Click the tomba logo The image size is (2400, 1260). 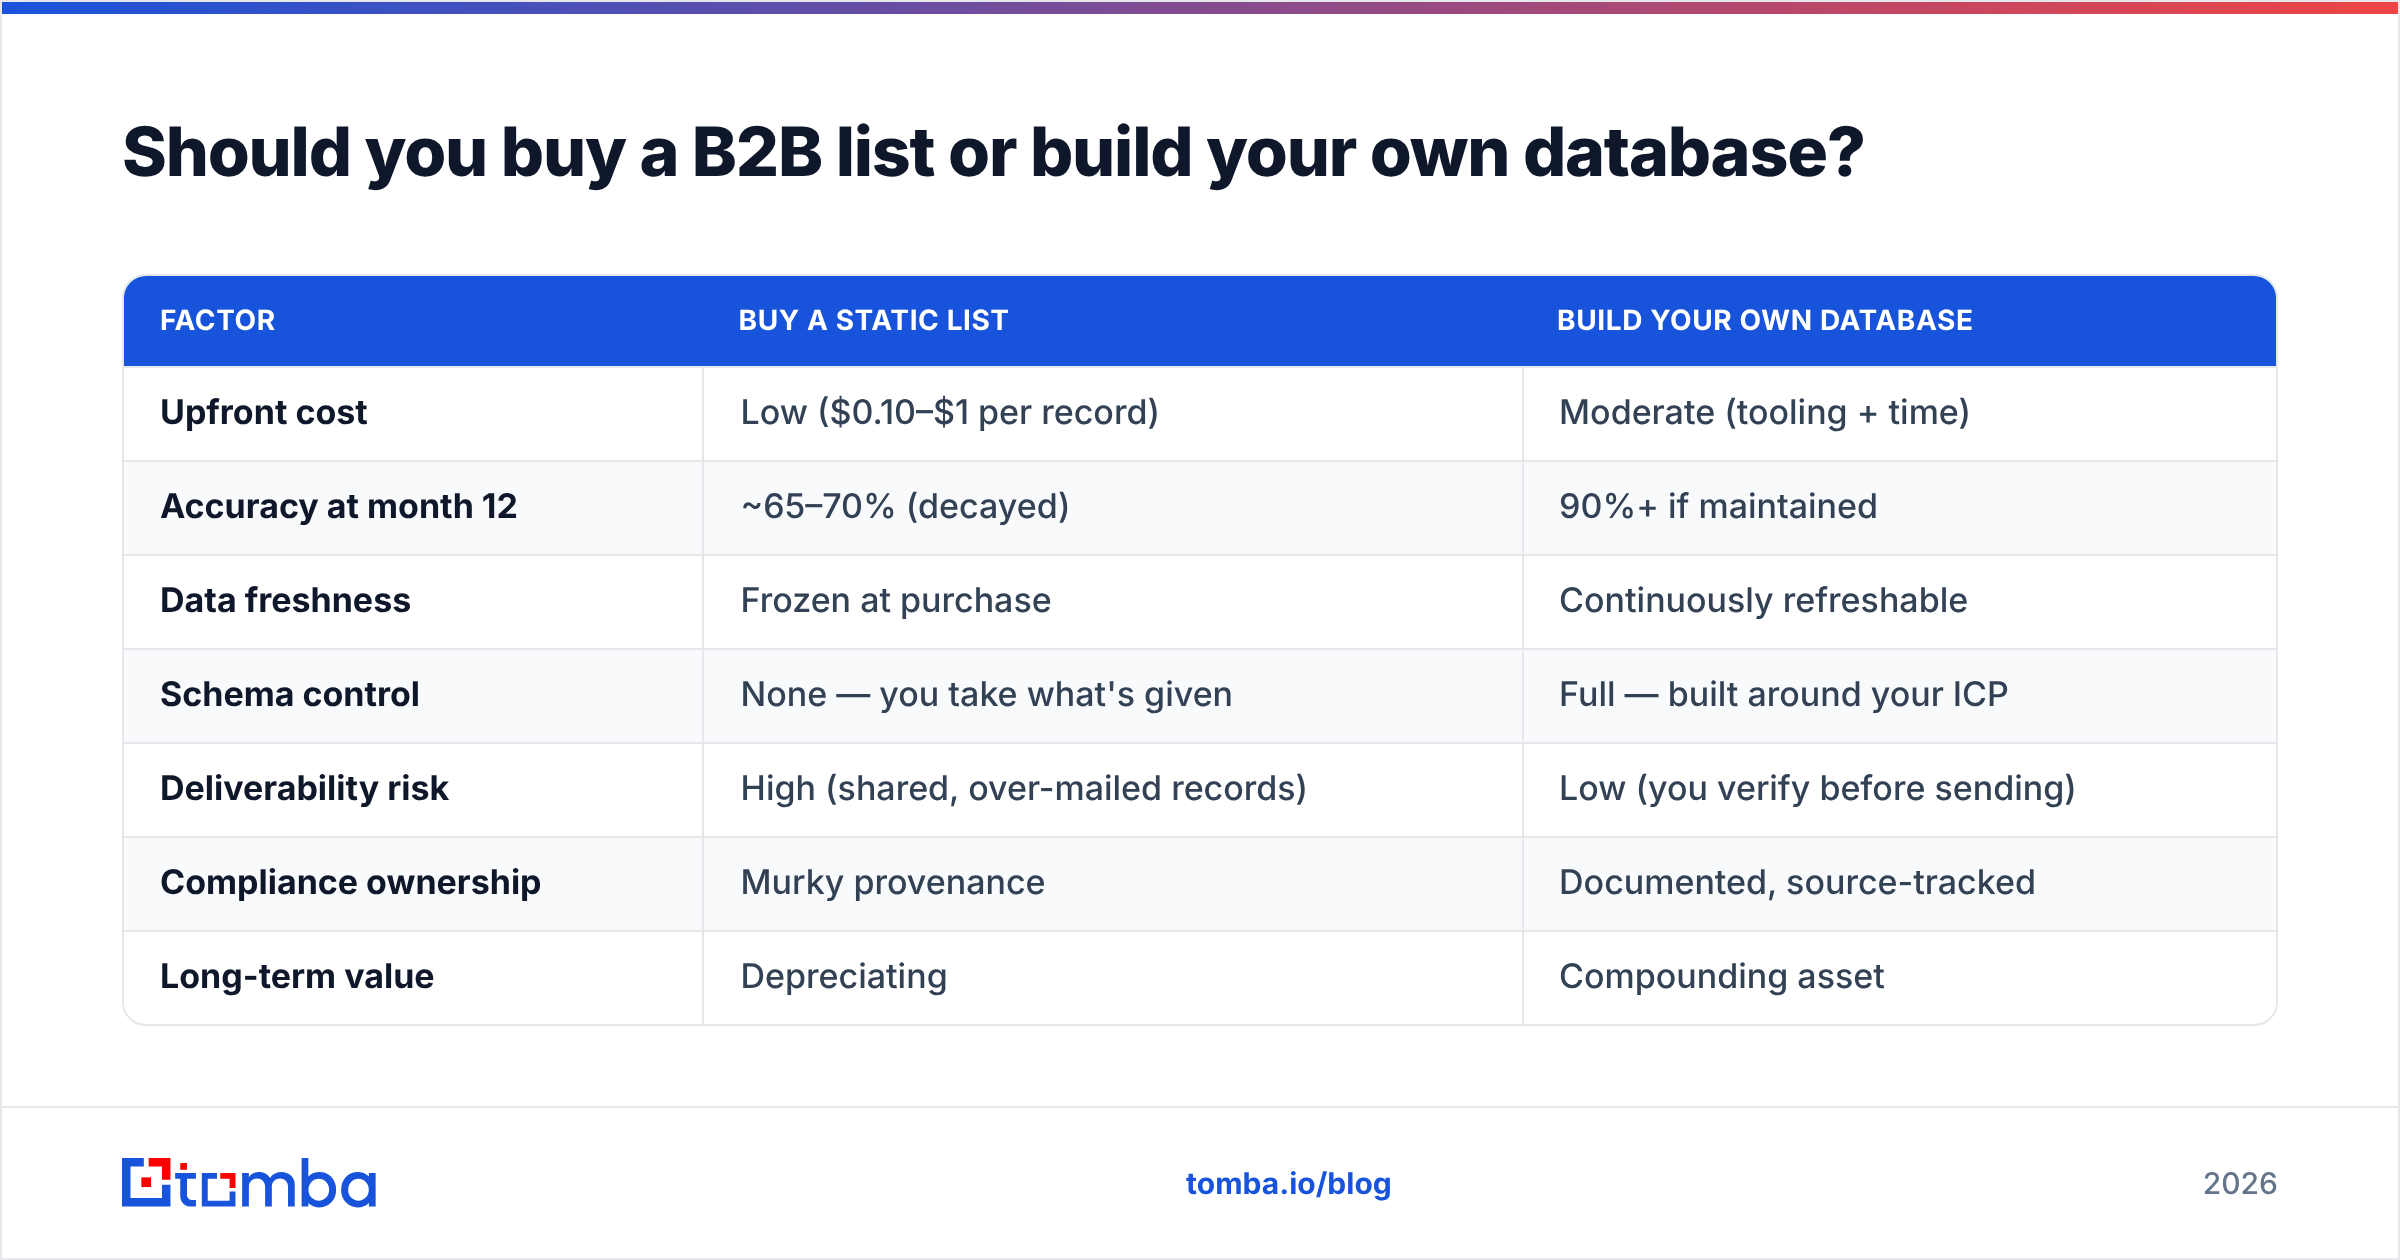(x=249, y=1183)
